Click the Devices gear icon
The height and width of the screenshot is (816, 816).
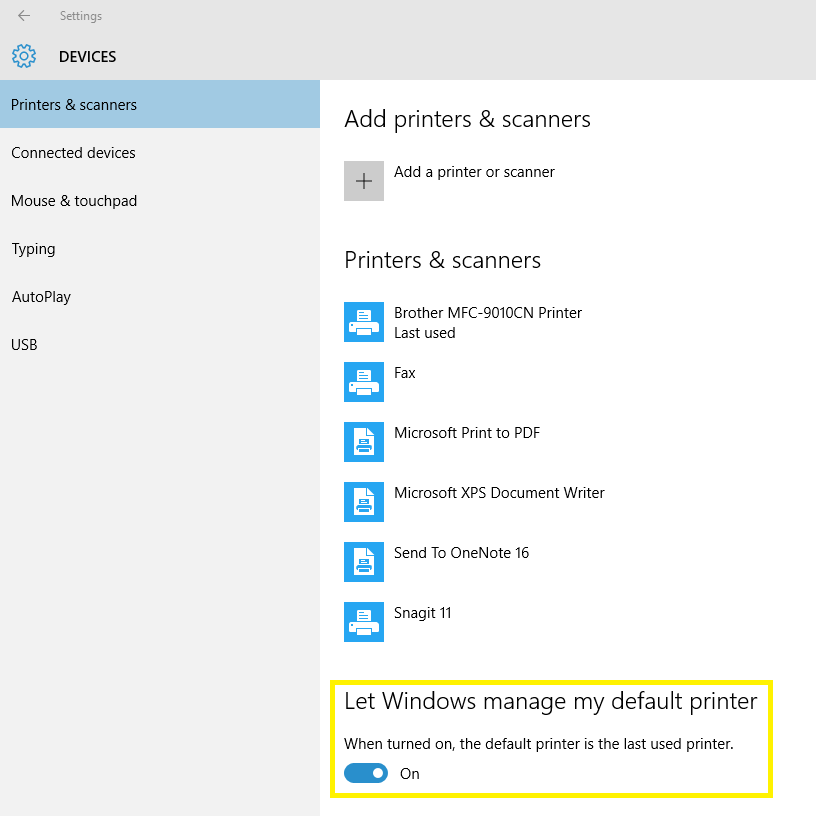coord(24,56)
